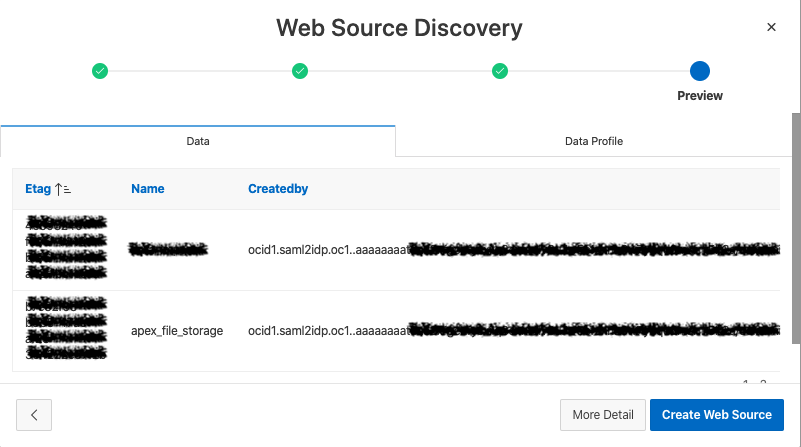Click the Create Web Source button
This screenshot has width=801, height=447.
click(x=717, y=414)
